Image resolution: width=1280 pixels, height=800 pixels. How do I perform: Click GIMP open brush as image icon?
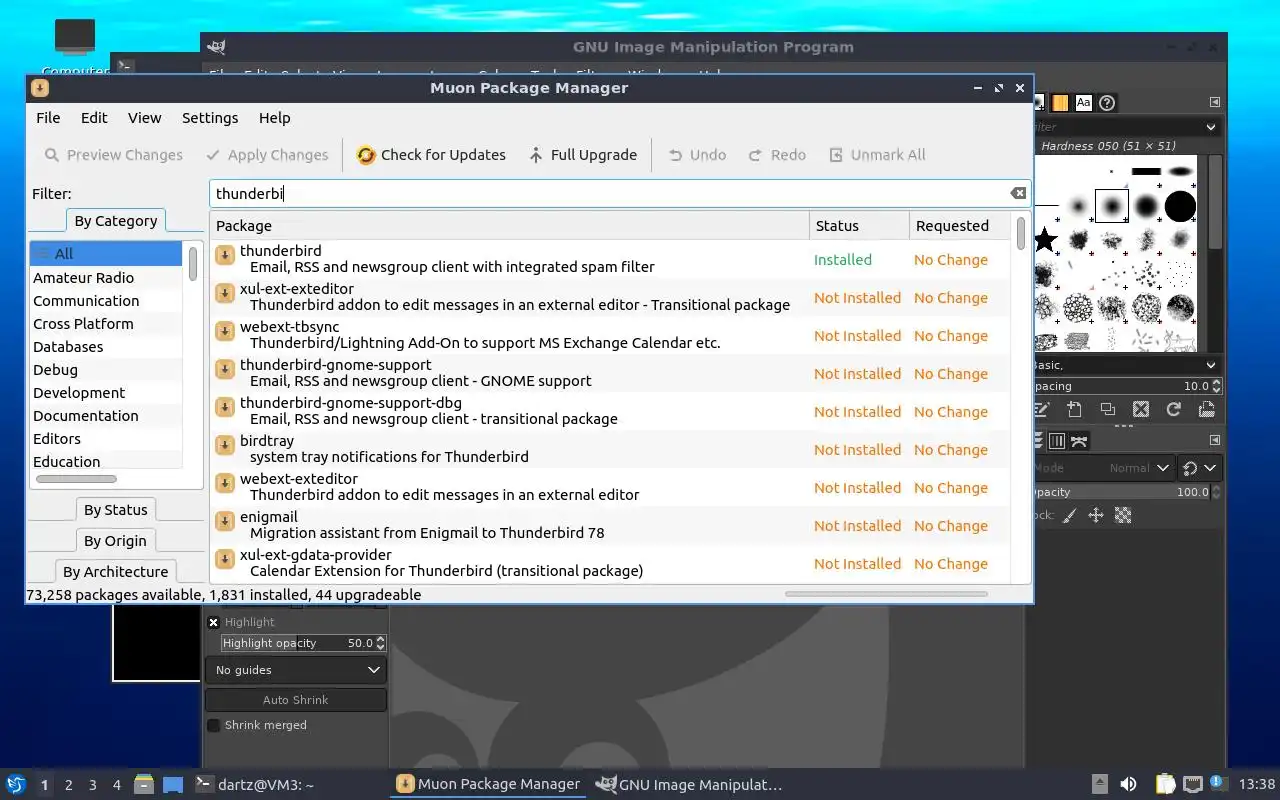(1207, 409)
